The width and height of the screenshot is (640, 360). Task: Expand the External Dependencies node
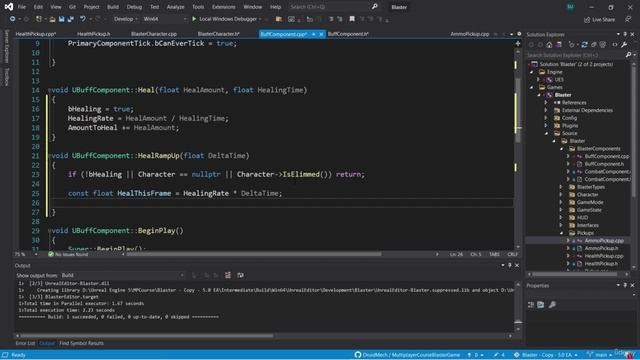click(x=546, y=110)
